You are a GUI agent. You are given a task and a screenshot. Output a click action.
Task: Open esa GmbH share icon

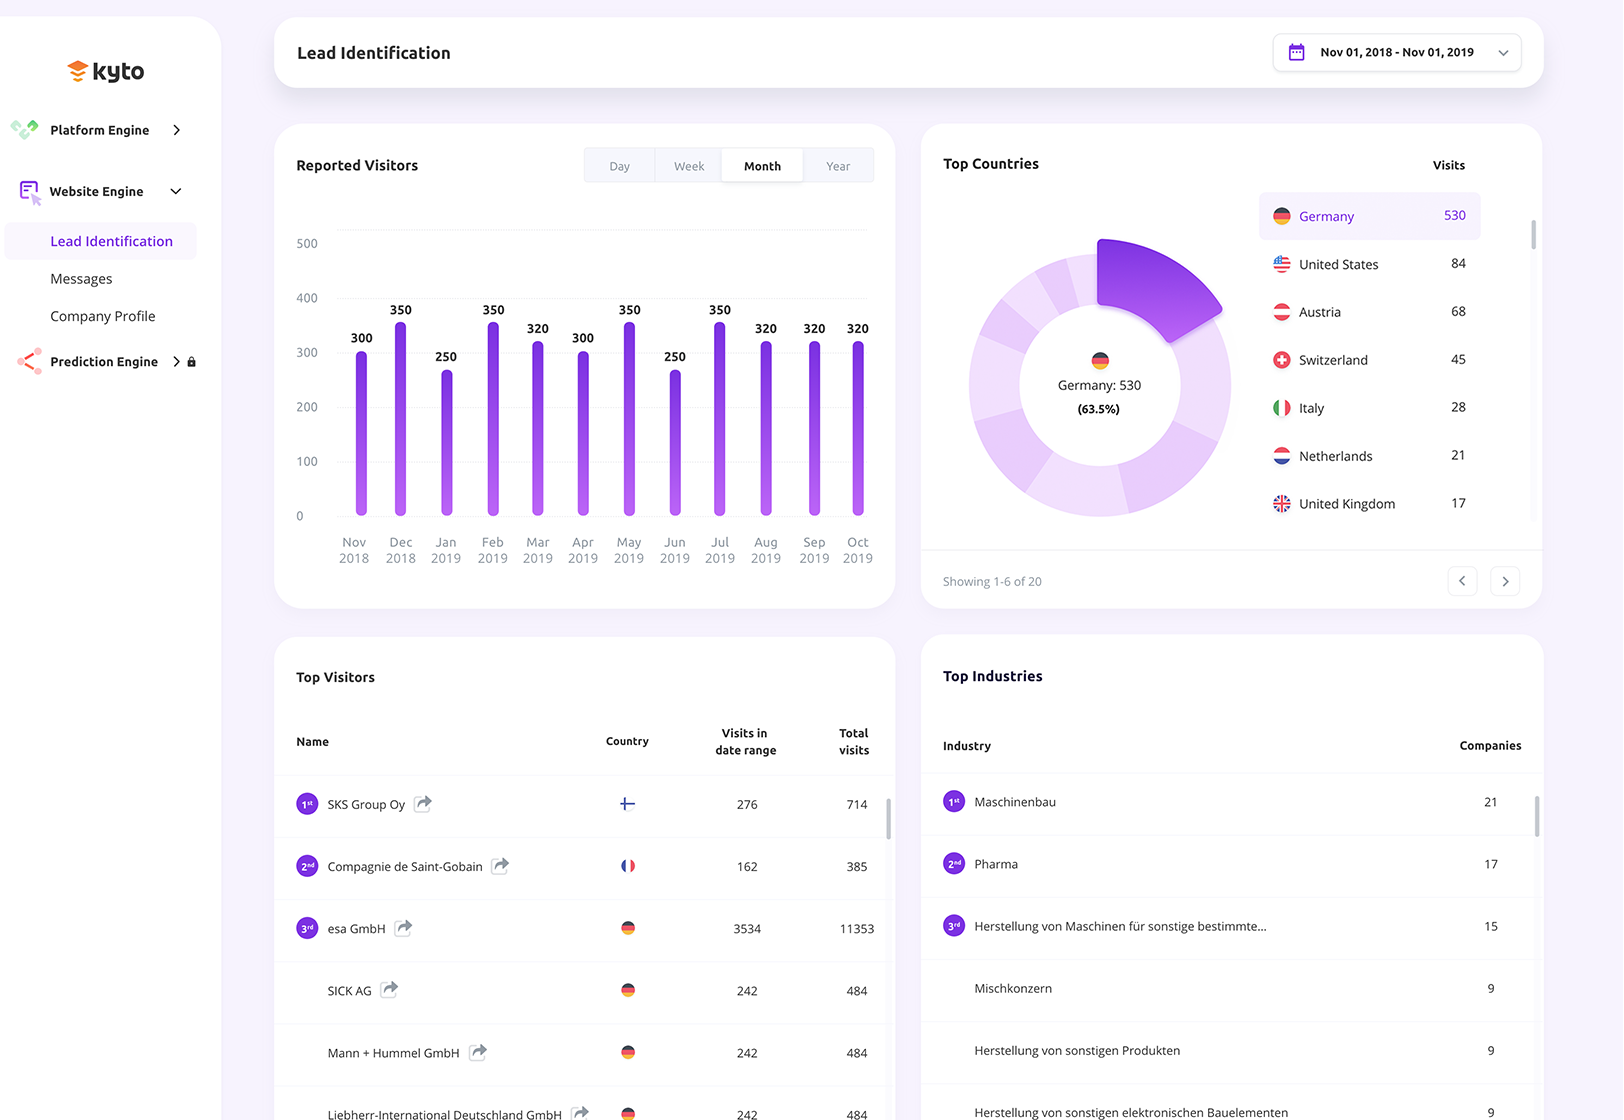coord(403,927)
